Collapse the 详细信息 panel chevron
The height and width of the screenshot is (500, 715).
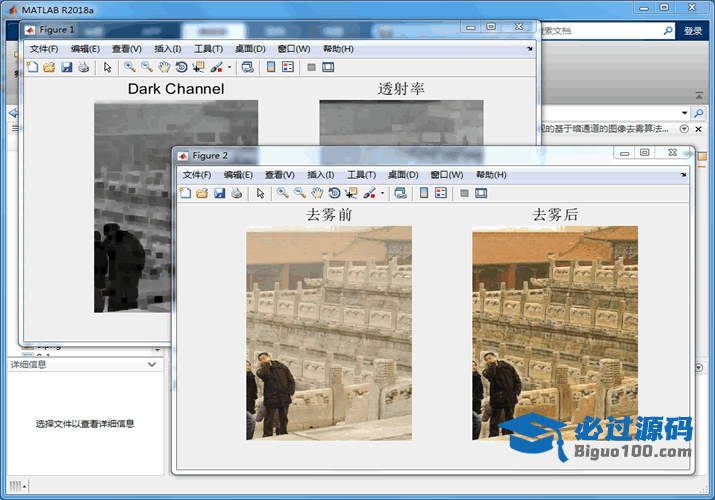pyautogui.click(x=152, y=365)
